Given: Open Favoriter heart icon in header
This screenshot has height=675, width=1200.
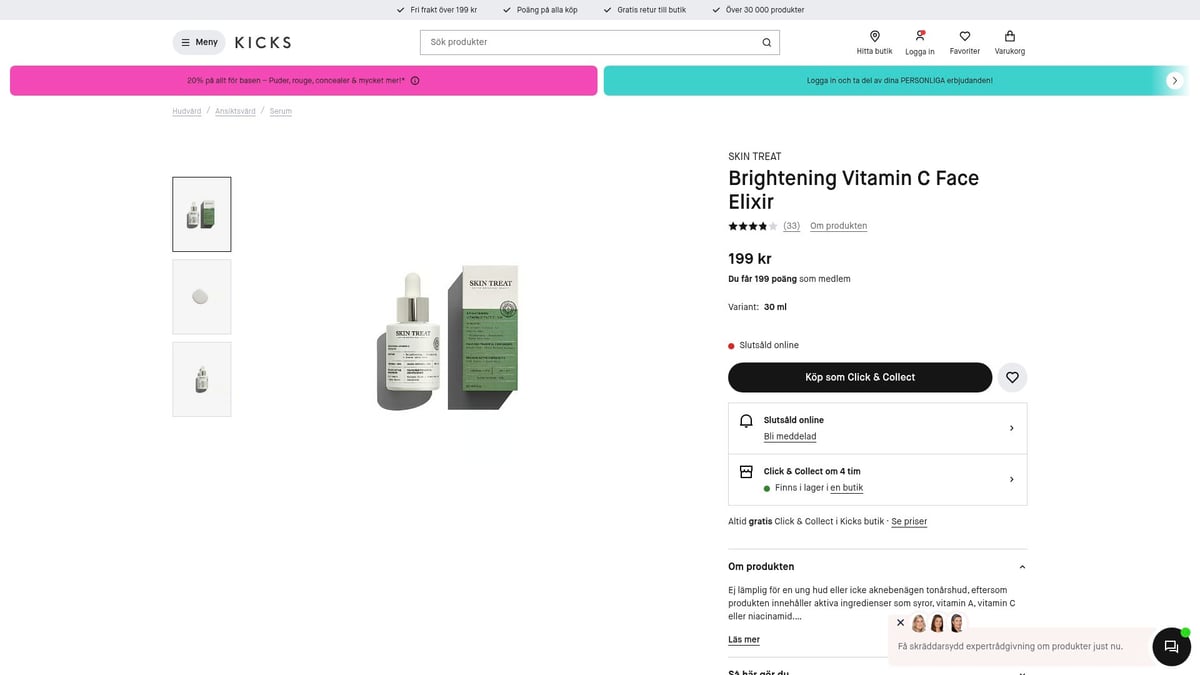Looking at the screenshot, I should pos(965,37).
